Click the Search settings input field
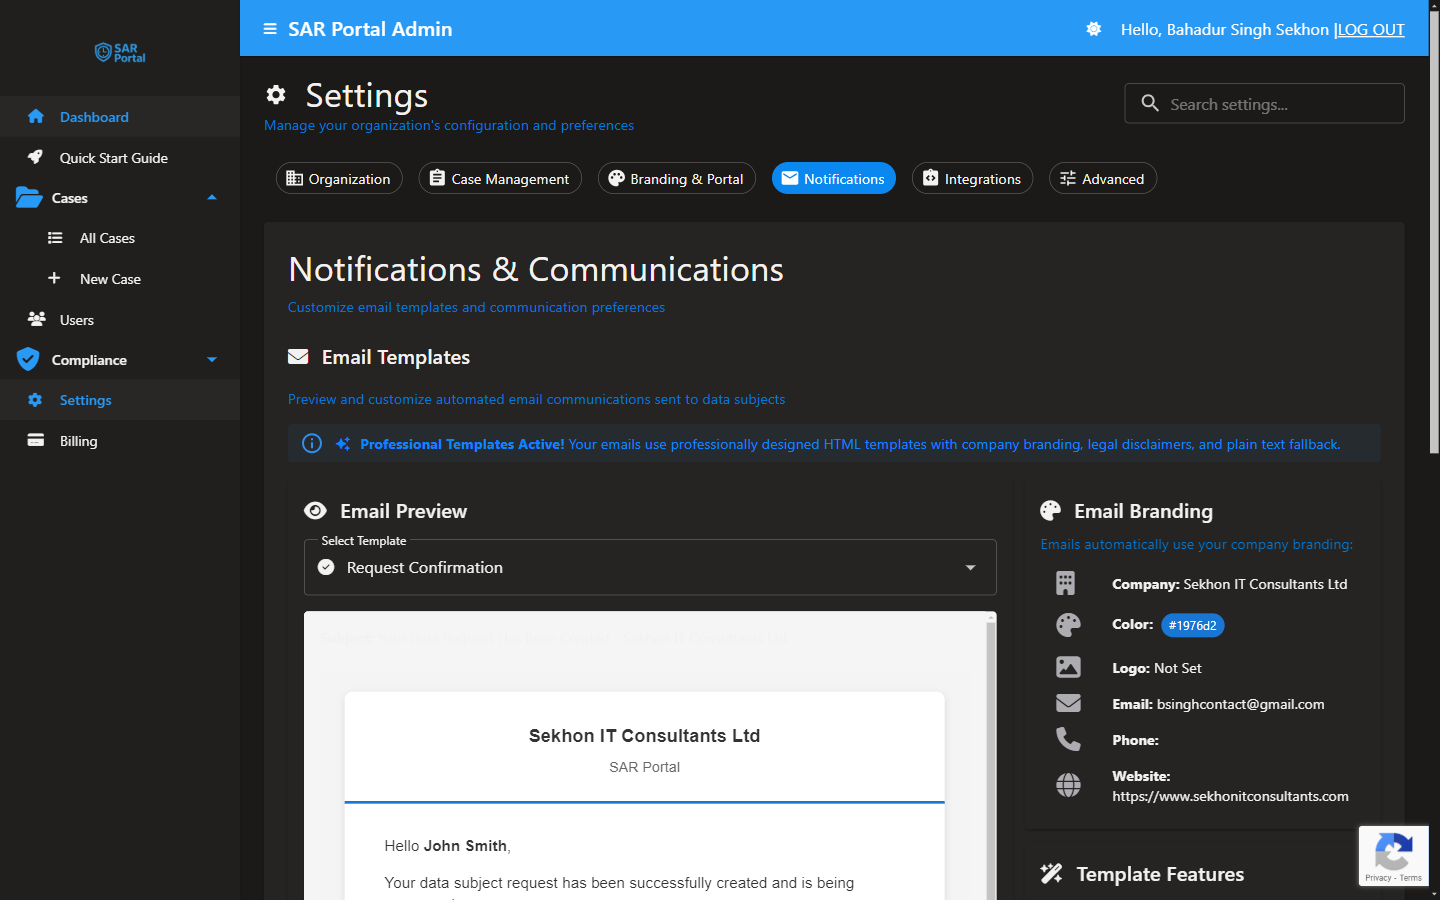Screen dimensions: 1440x900 (x=1264, y=103)
